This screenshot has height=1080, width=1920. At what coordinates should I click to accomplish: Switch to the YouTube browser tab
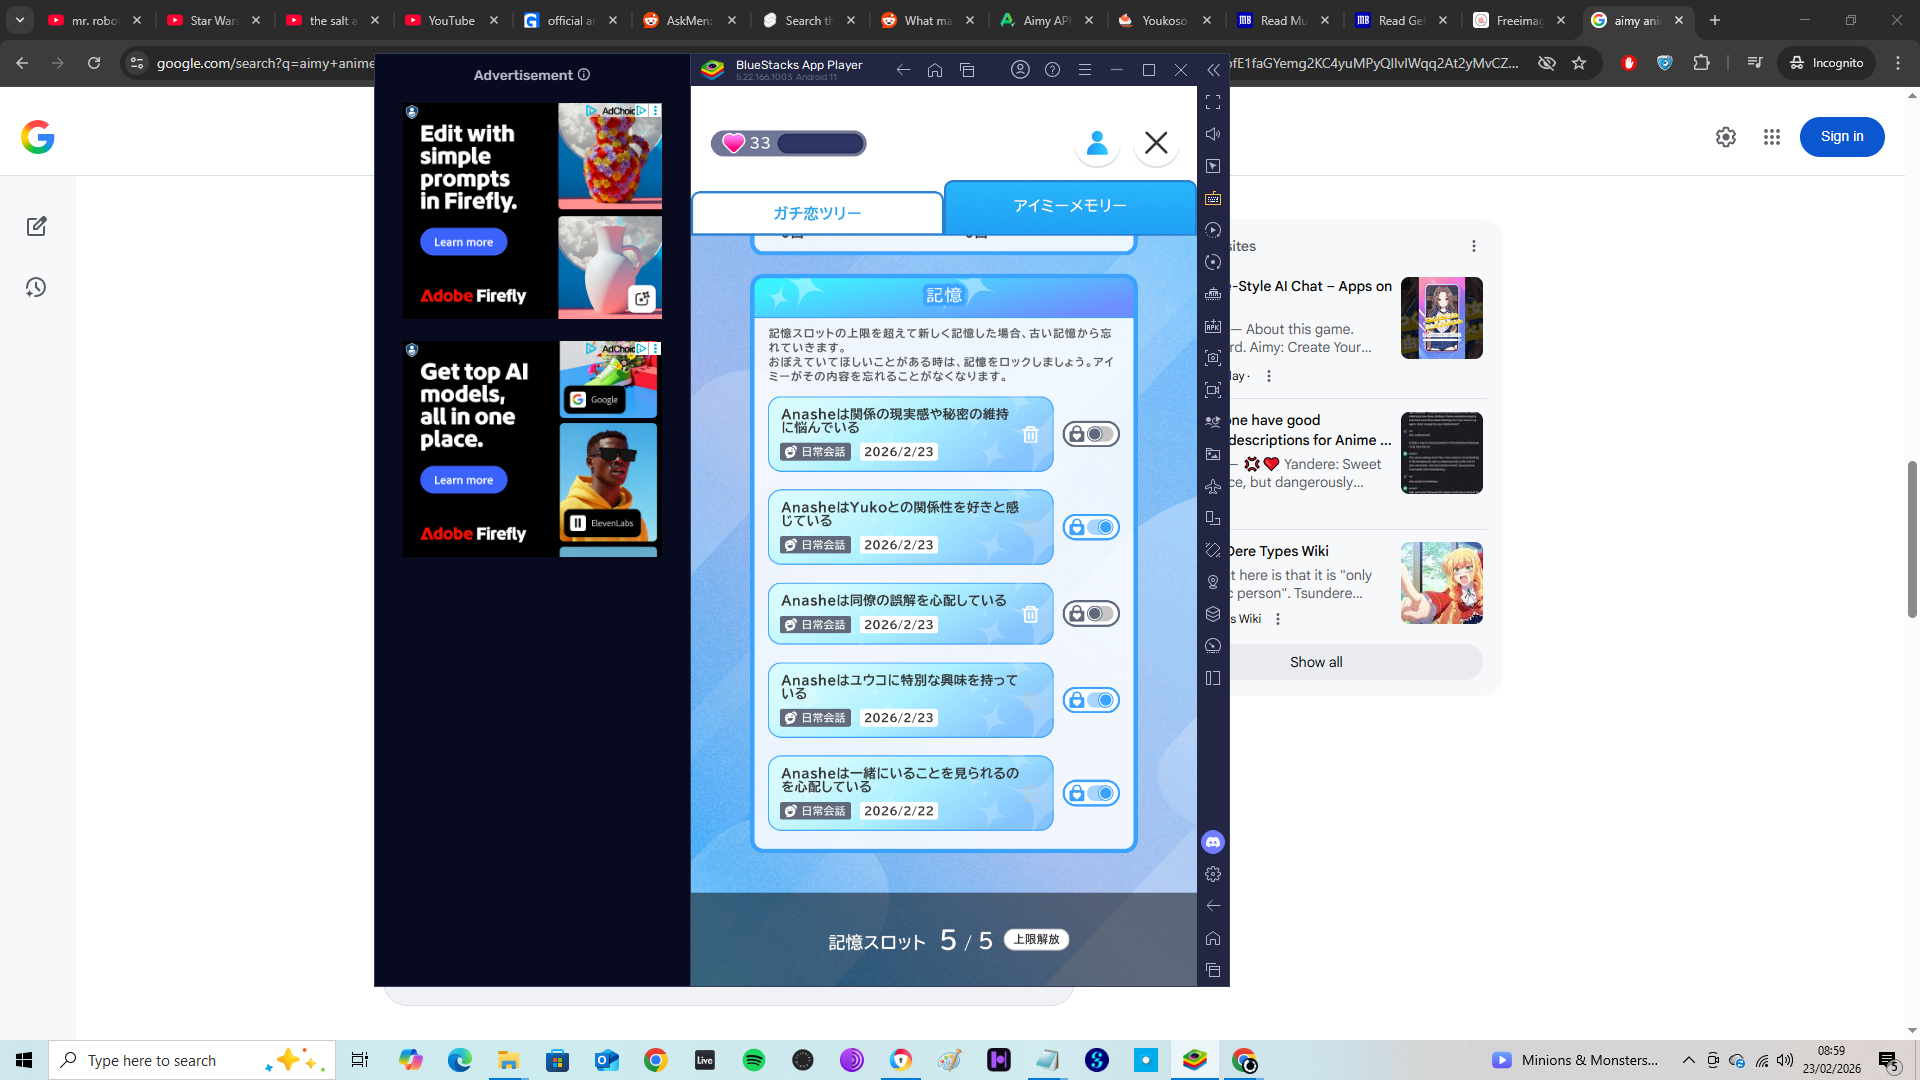click(x=452, y=20)
